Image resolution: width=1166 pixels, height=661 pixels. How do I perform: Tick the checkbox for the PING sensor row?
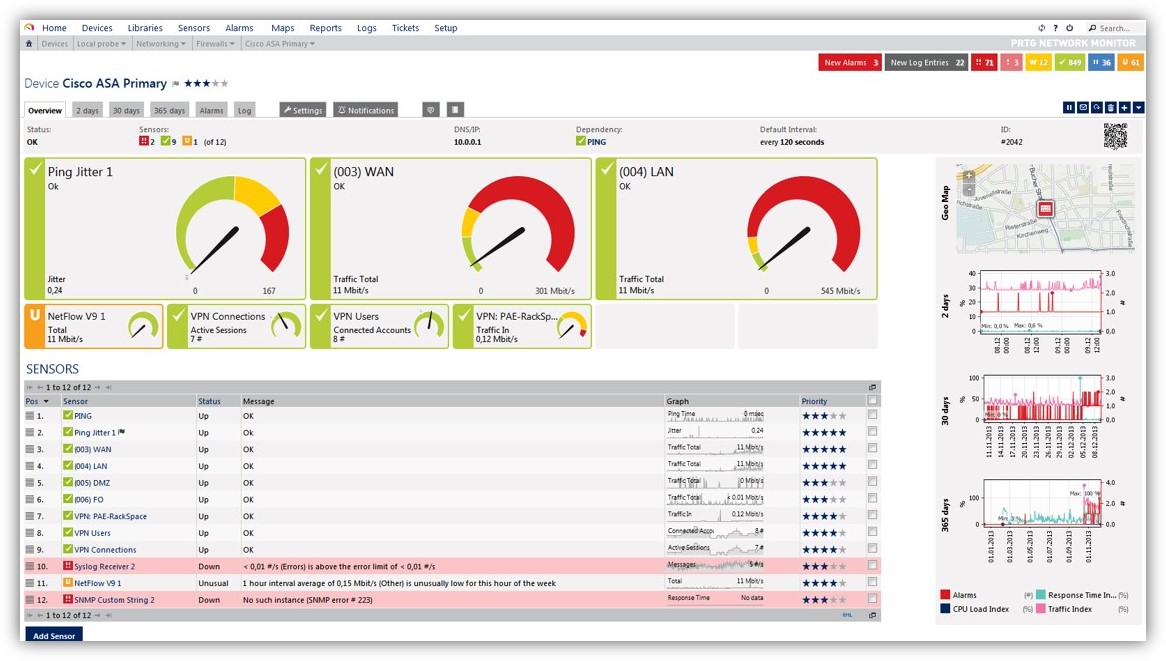click(x=873, y=415)
